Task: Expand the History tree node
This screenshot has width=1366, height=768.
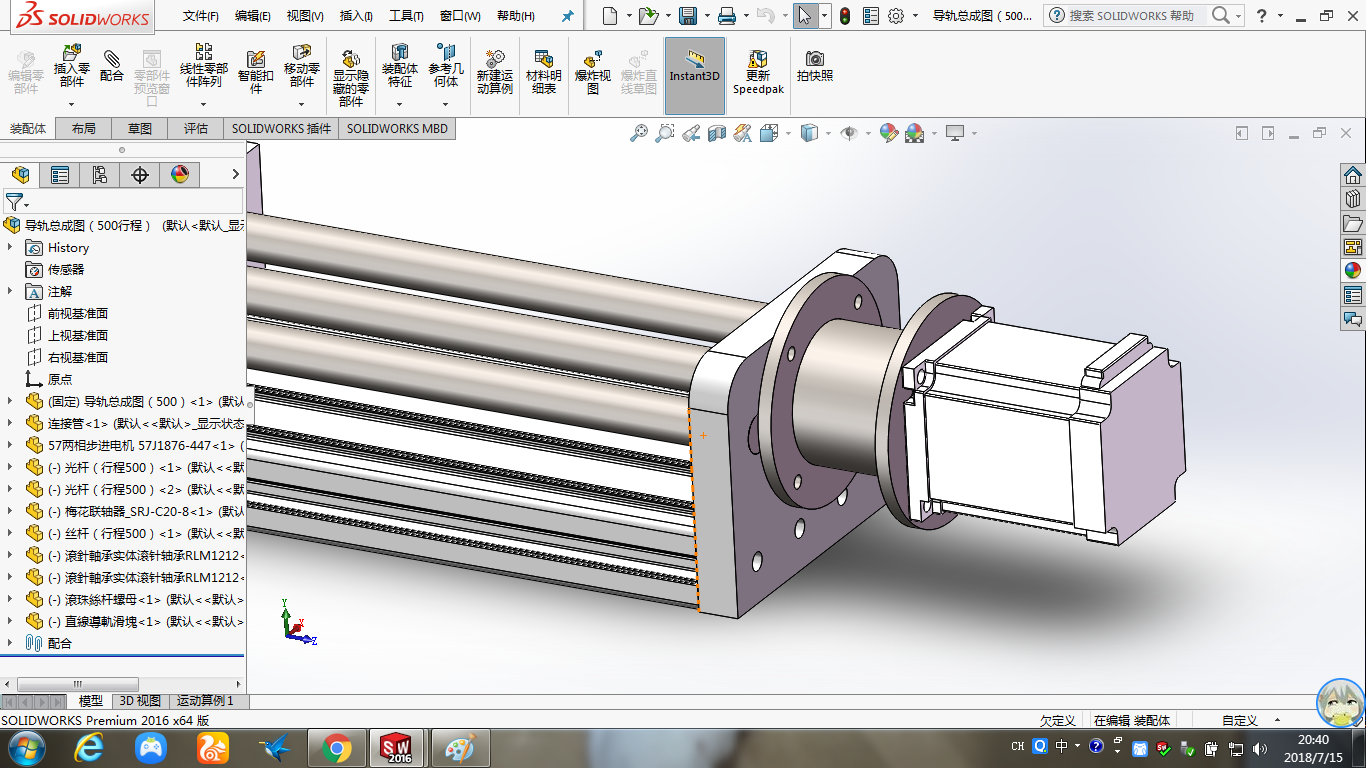Action: pyautogui.click(x=10, y=248)
